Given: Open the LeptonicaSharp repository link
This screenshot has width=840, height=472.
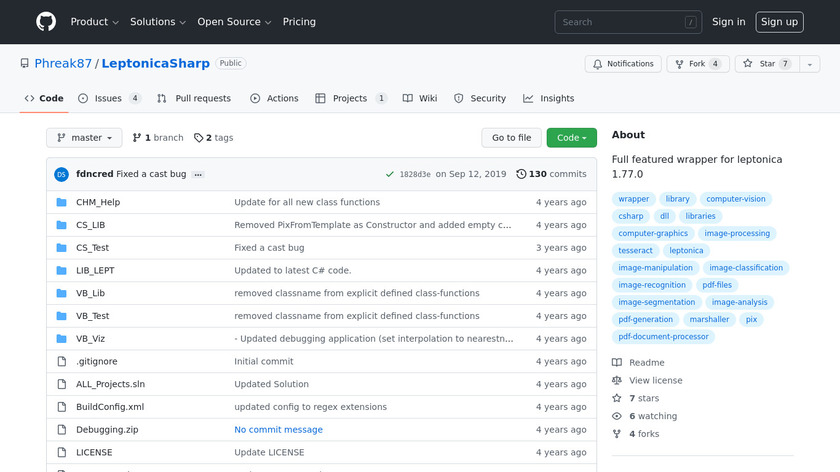Looking at the screenshot, I should coord(155,63).
